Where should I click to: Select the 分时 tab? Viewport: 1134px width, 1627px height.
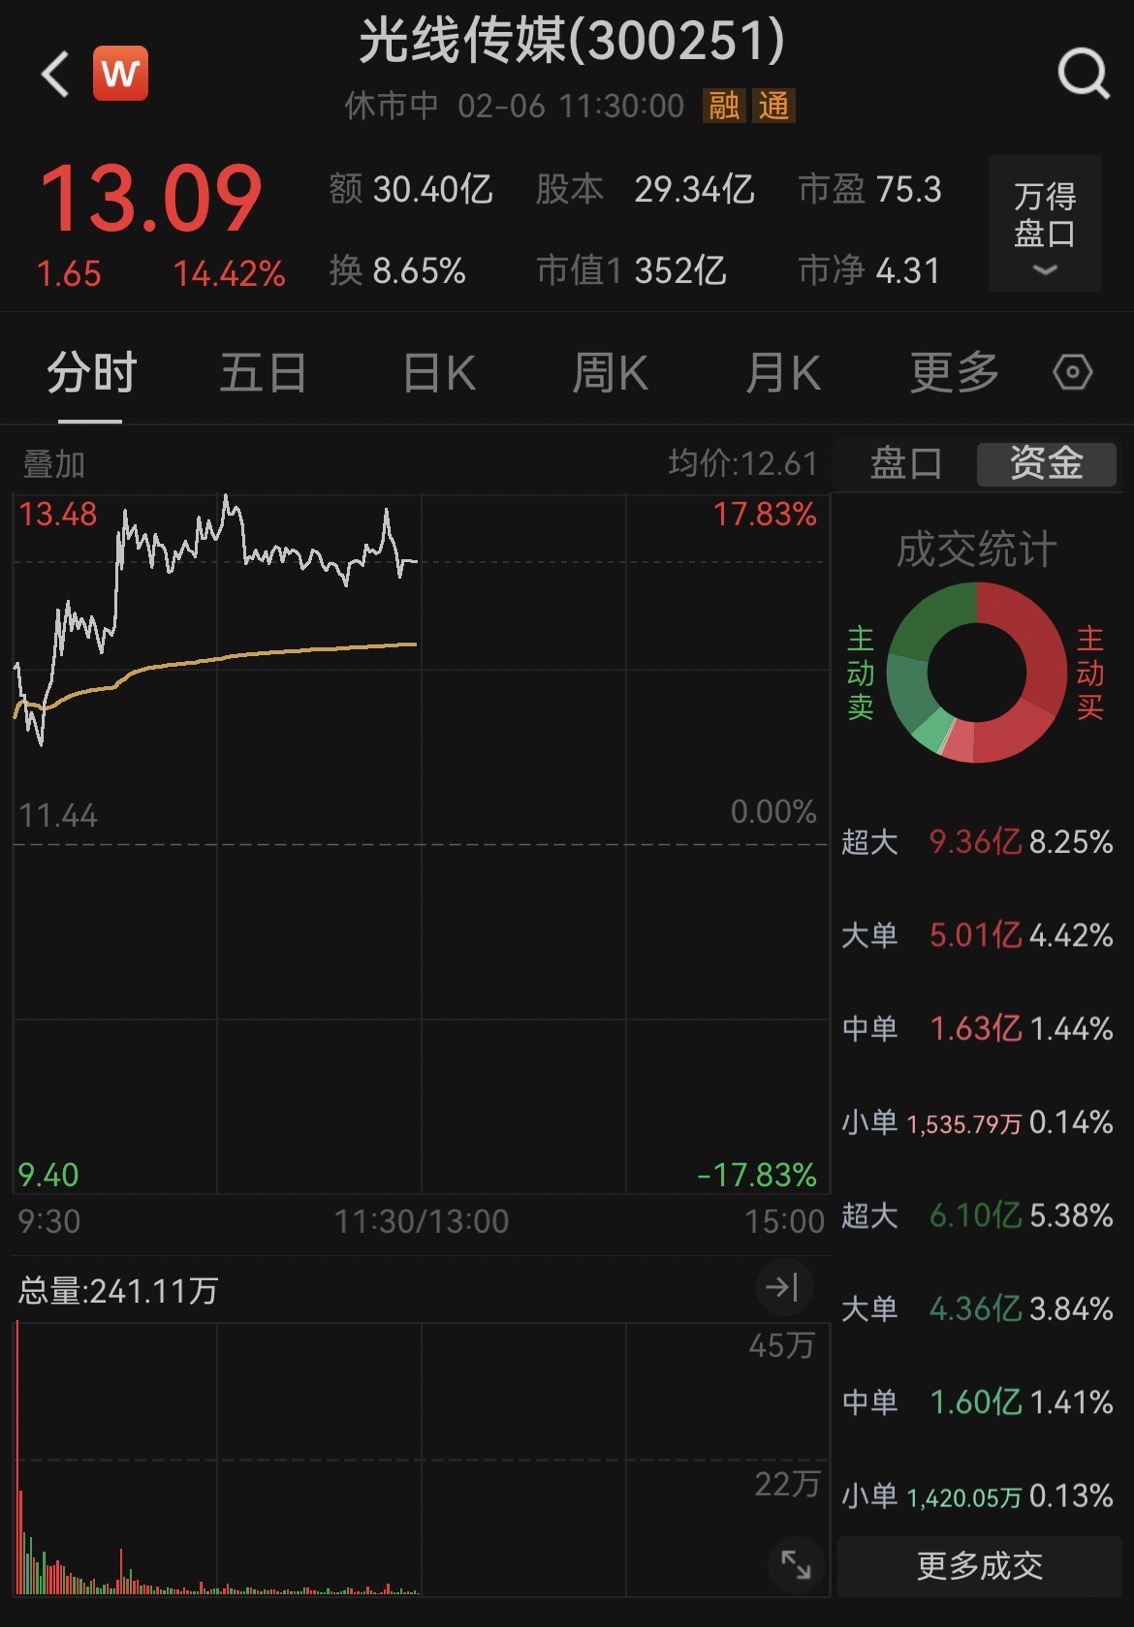pyautogui.click(x=91, y=373)
